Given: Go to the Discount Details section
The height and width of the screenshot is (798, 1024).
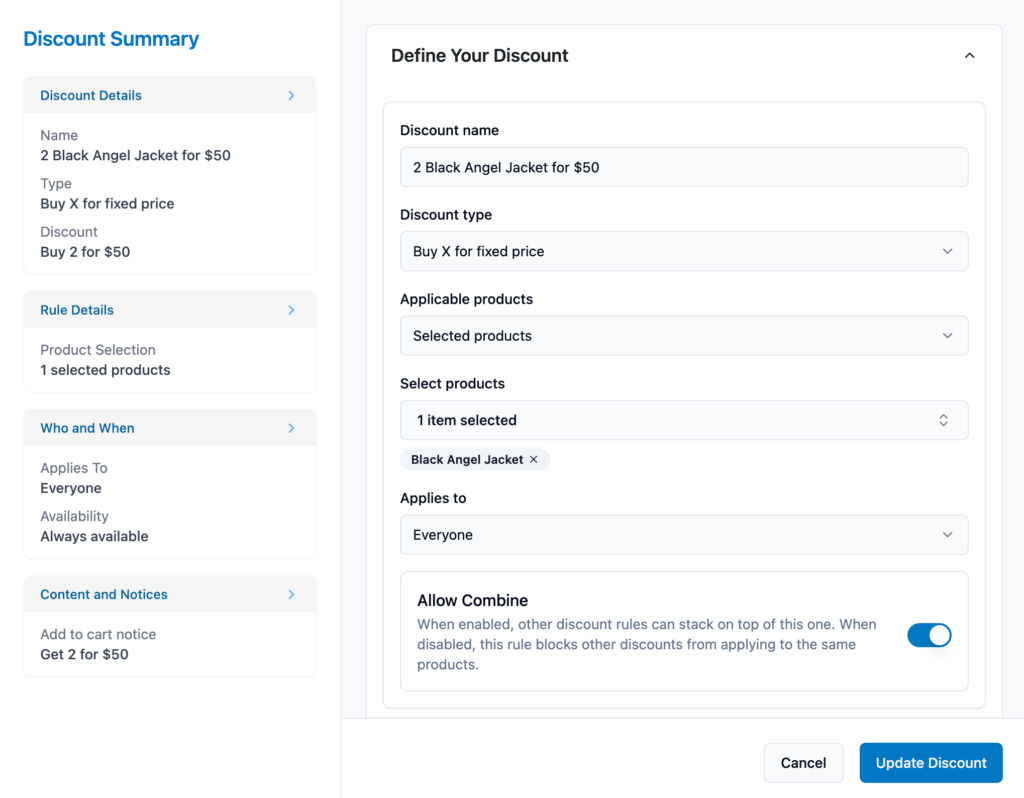Looking at the screenshot, I should click(x=170, y=95).
